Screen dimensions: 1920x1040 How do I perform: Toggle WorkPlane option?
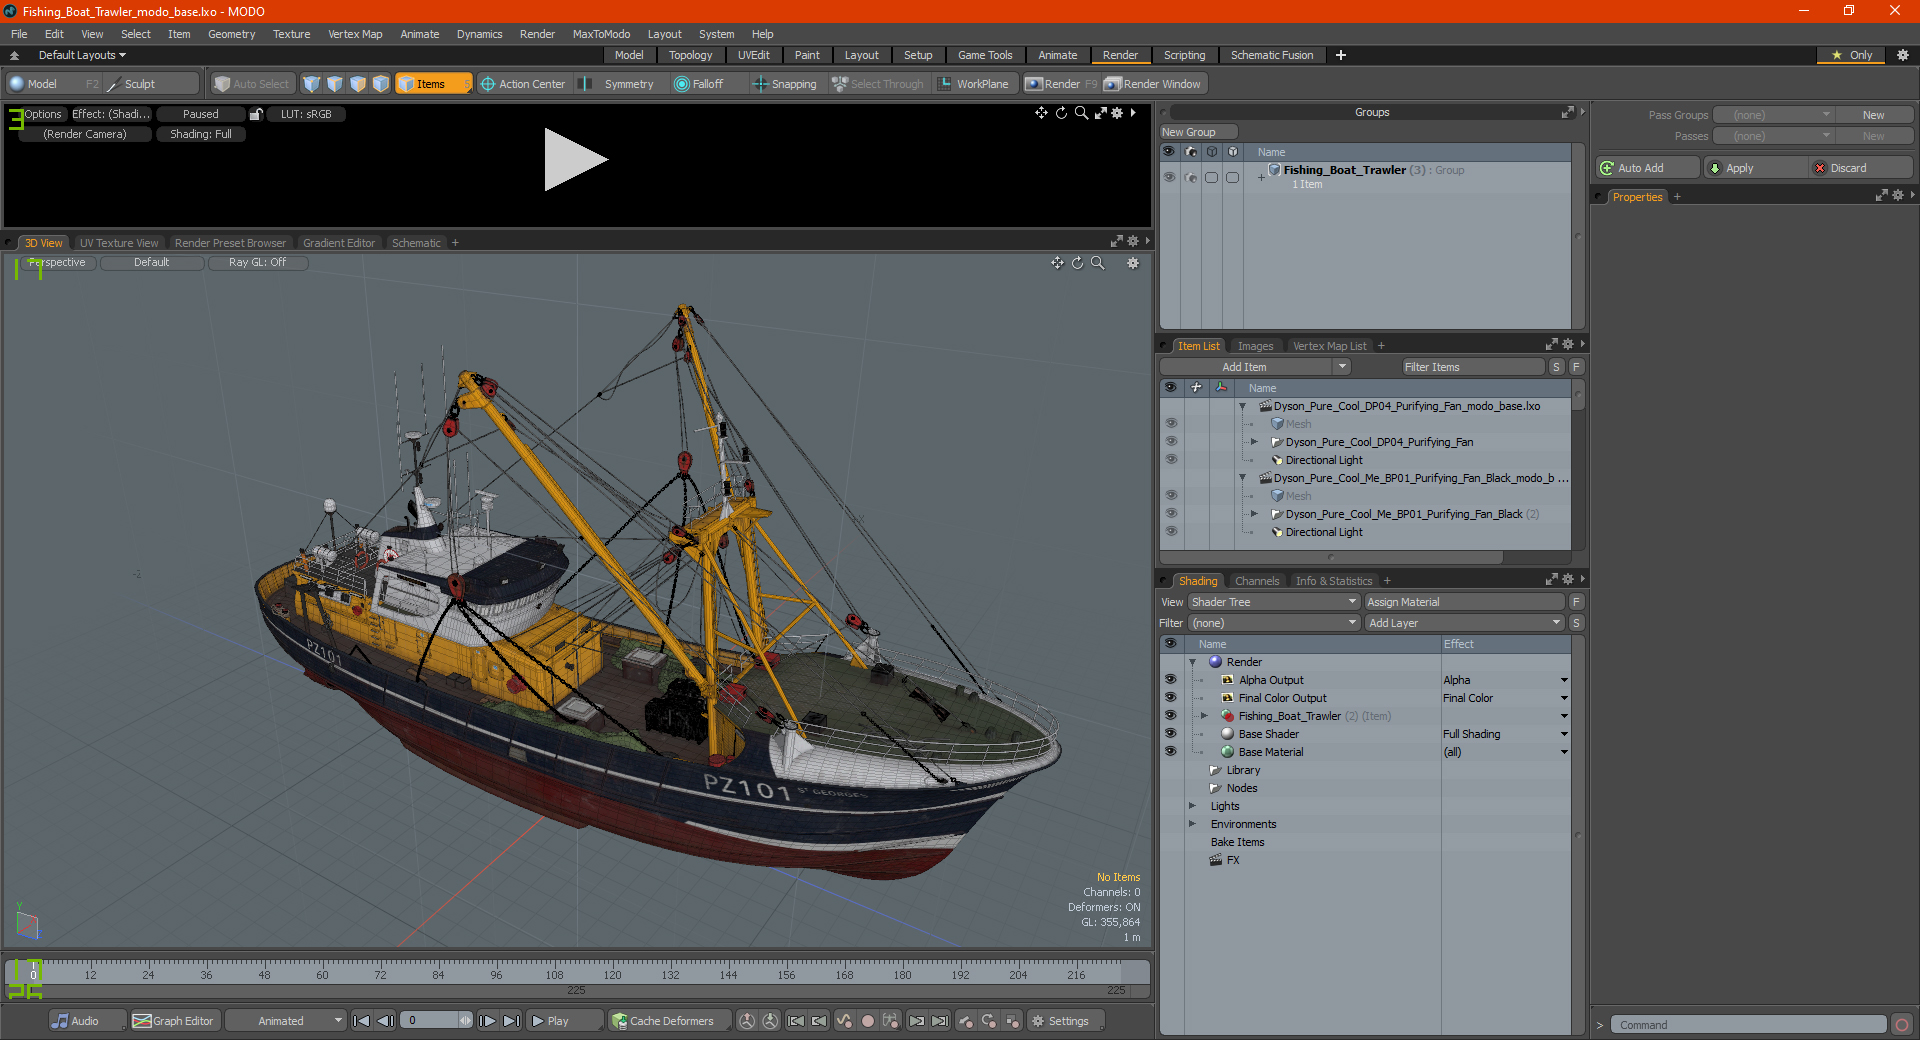coord(974,84)
